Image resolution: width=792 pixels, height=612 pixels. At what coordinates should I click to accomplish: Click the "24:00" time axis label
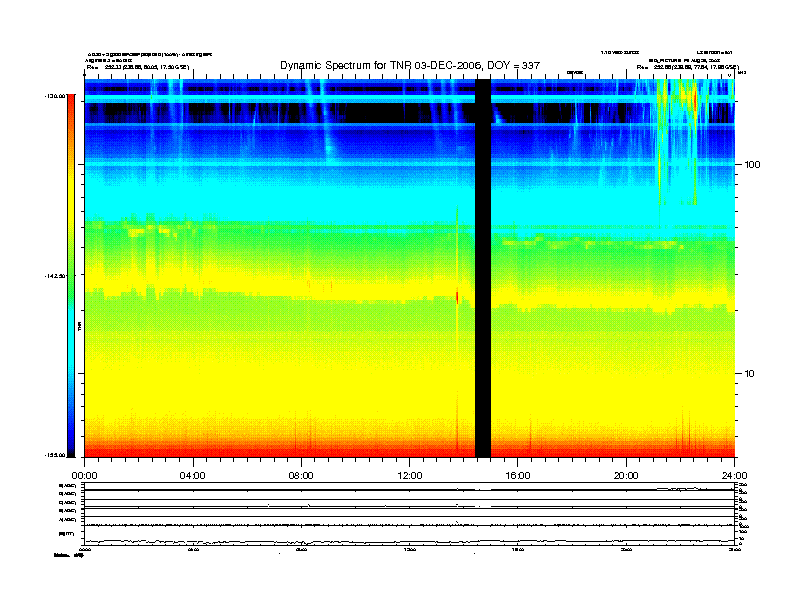(734, 476)
